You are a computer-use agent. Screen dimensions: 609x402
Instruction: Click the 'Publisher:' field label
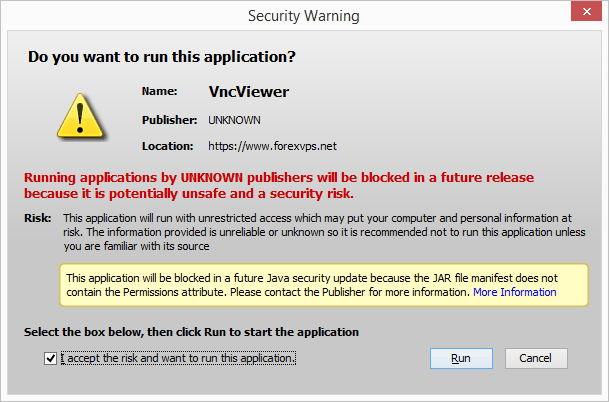pyautogui.click(x=169, y=120)
